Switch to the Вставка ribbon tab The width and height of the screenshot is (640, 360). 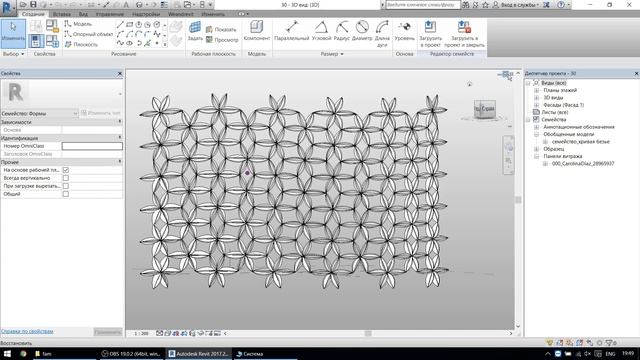tap(62, 14)
